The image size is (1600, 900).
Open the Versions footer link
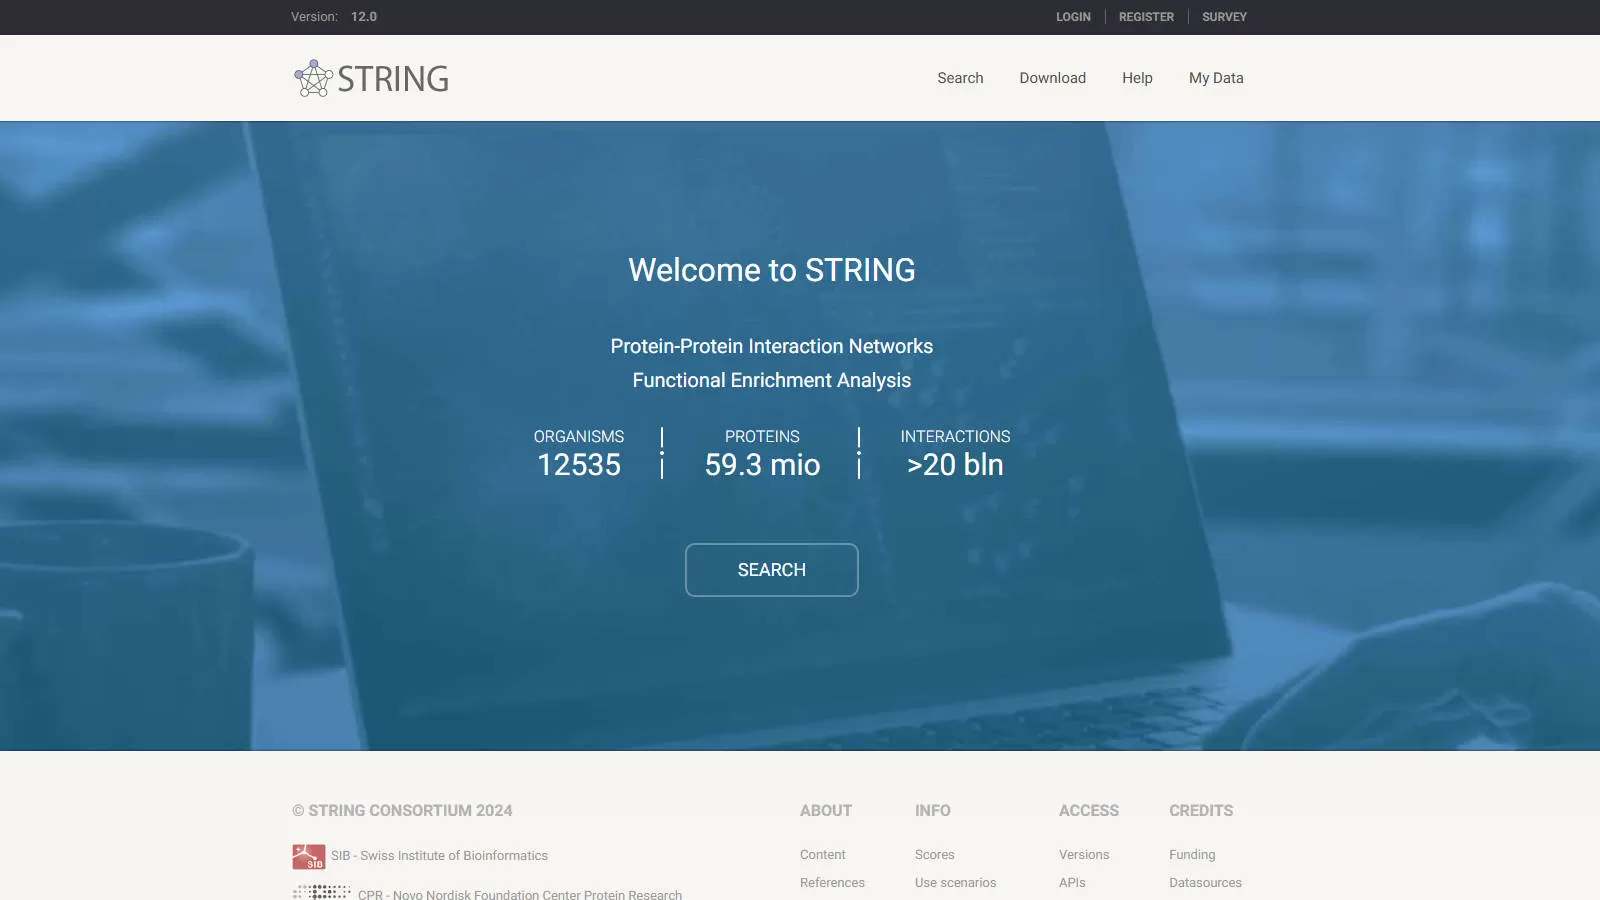(x=1084, y=855)
